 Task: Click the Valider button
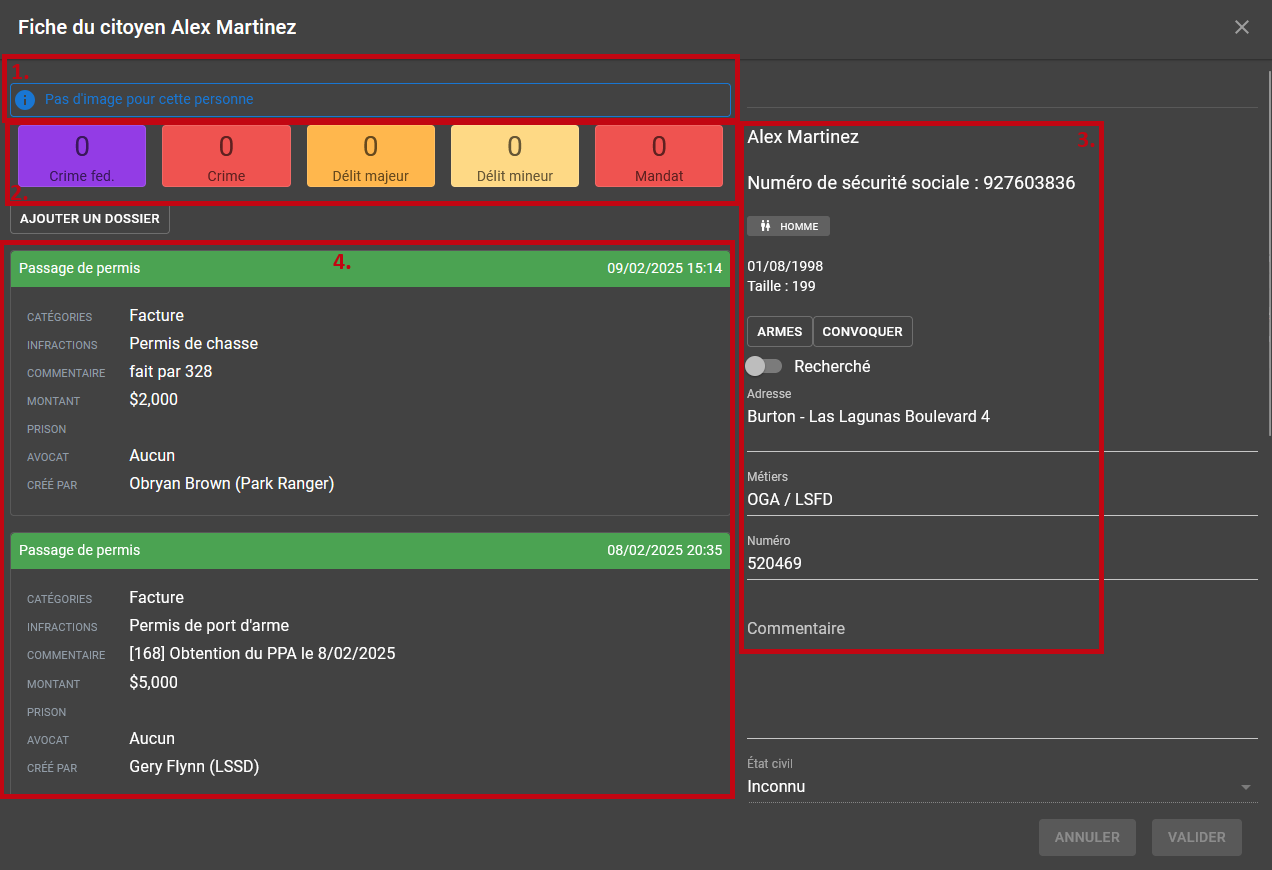pos(1196,837)
